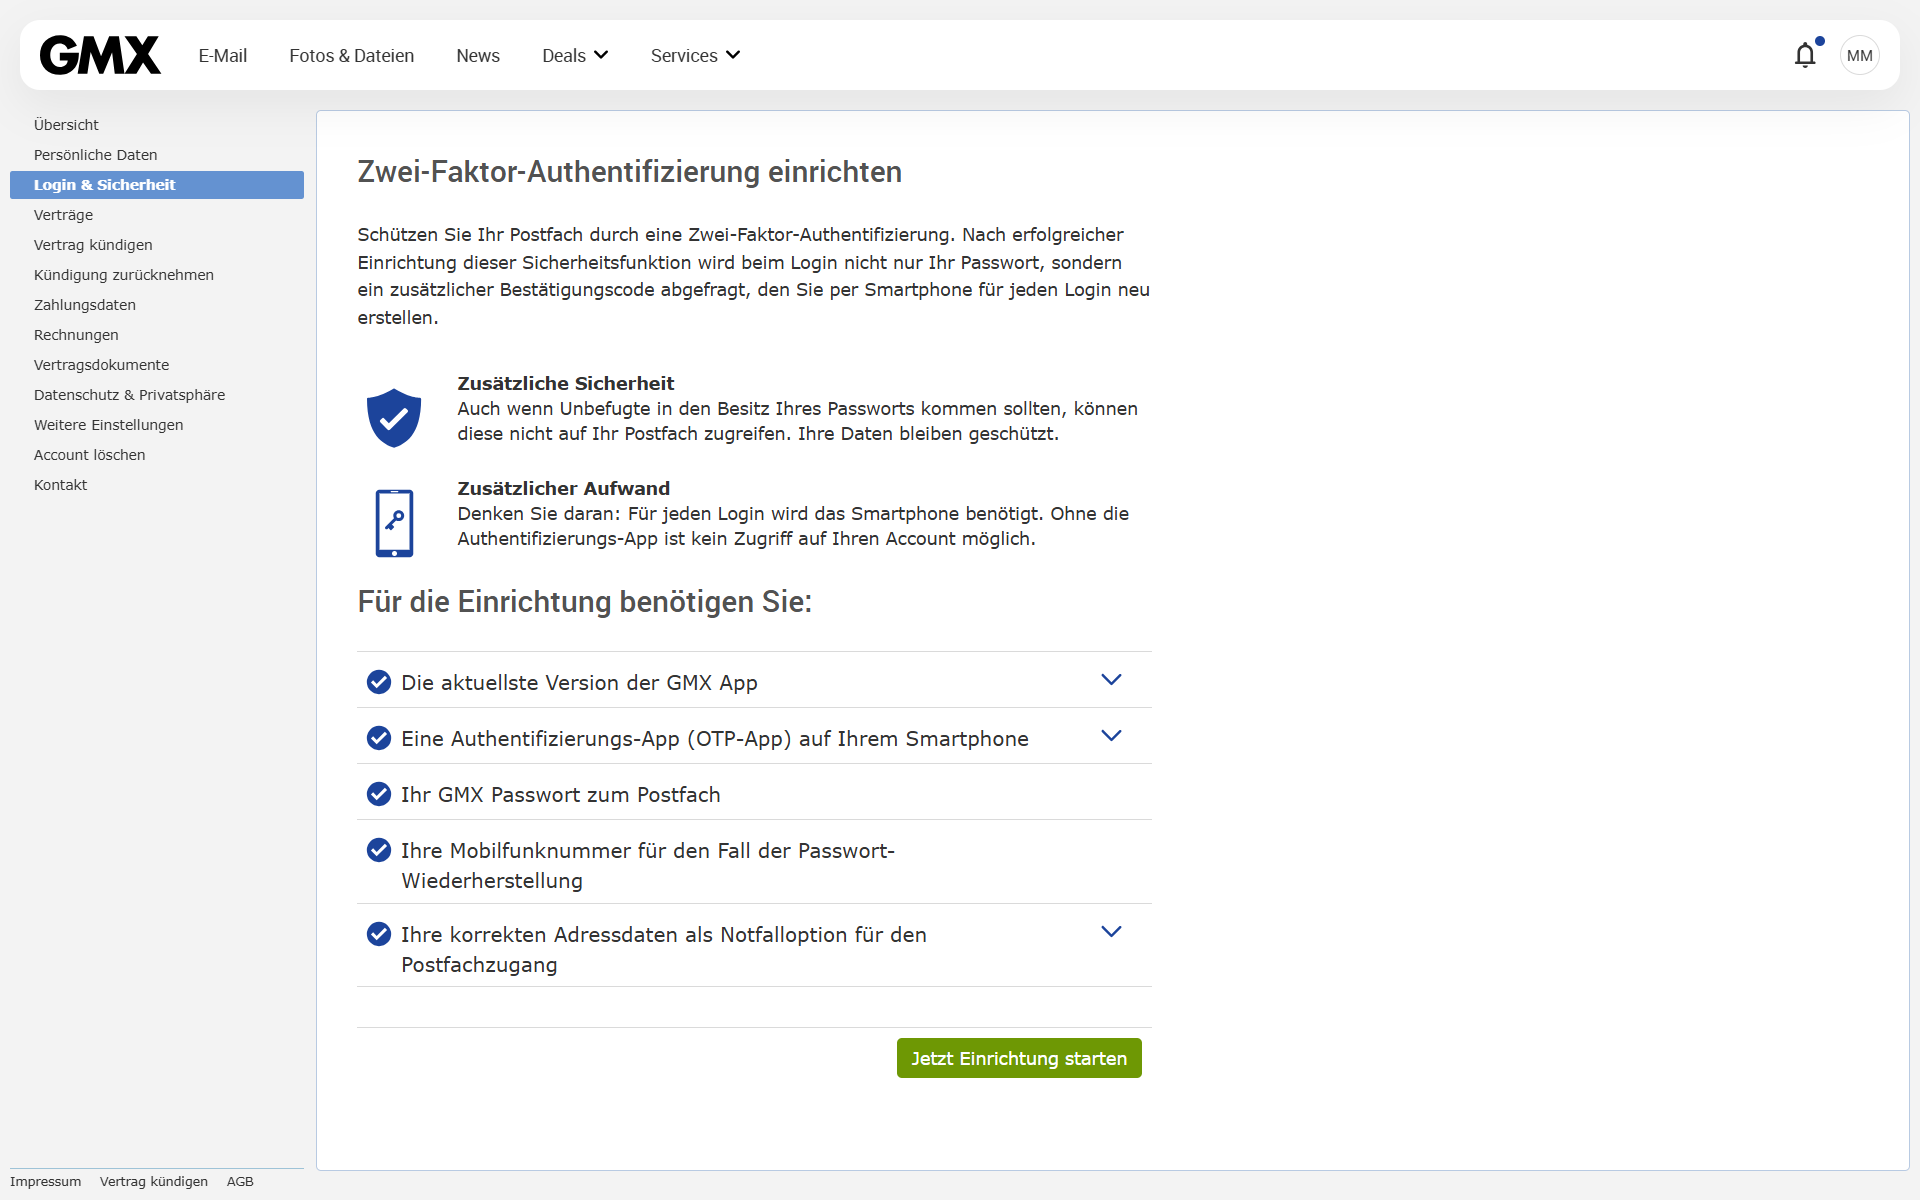Screen dimensions: 1920x1200
Task: Select Persönliche Daten in sidebar
Action: coord(95,155)
